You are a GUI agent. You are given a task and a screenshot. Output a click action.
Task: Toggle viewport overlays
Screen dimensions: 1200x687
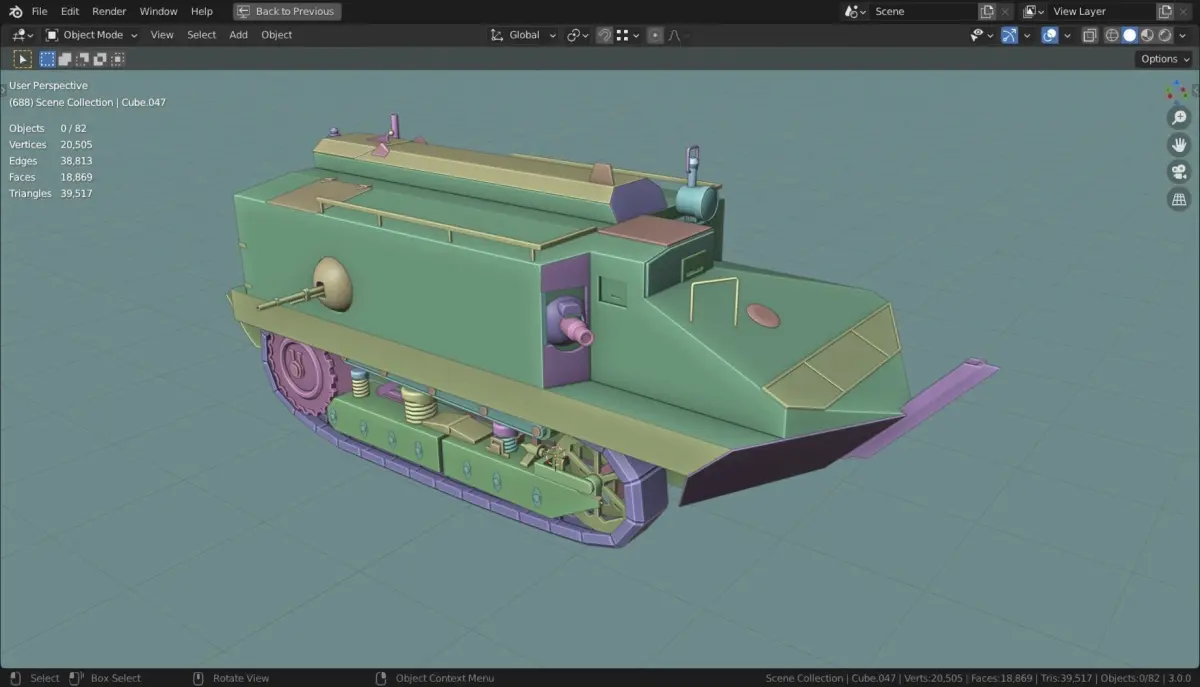coord(1049,35)
